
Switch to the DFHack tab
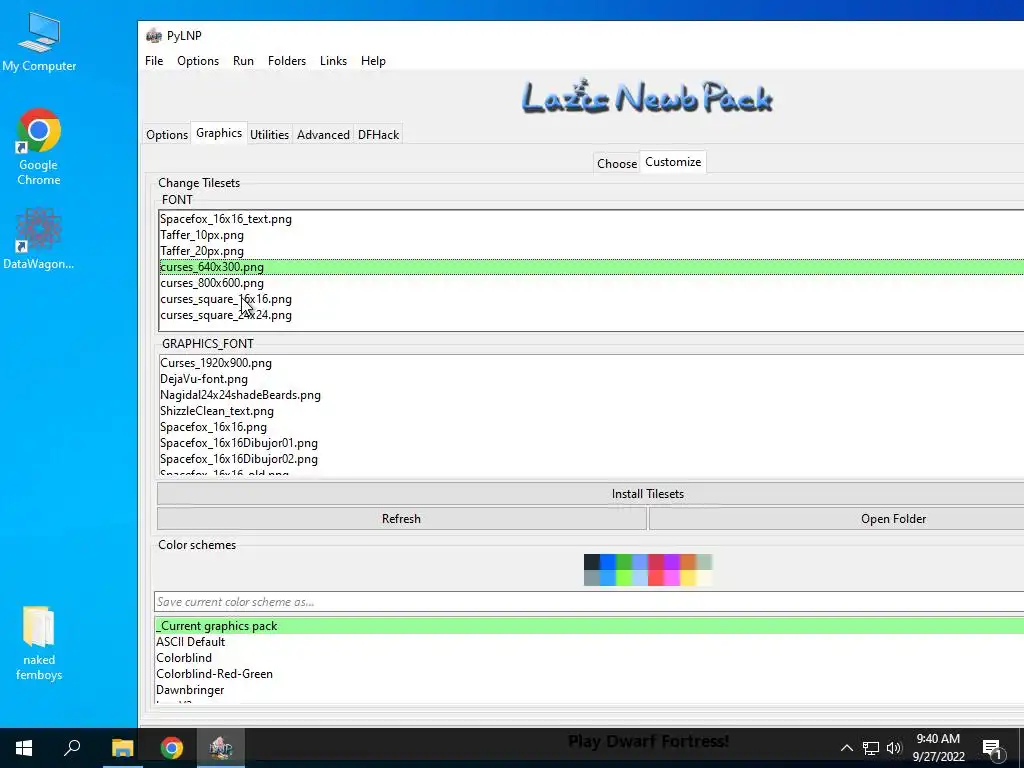click(378, 135)
